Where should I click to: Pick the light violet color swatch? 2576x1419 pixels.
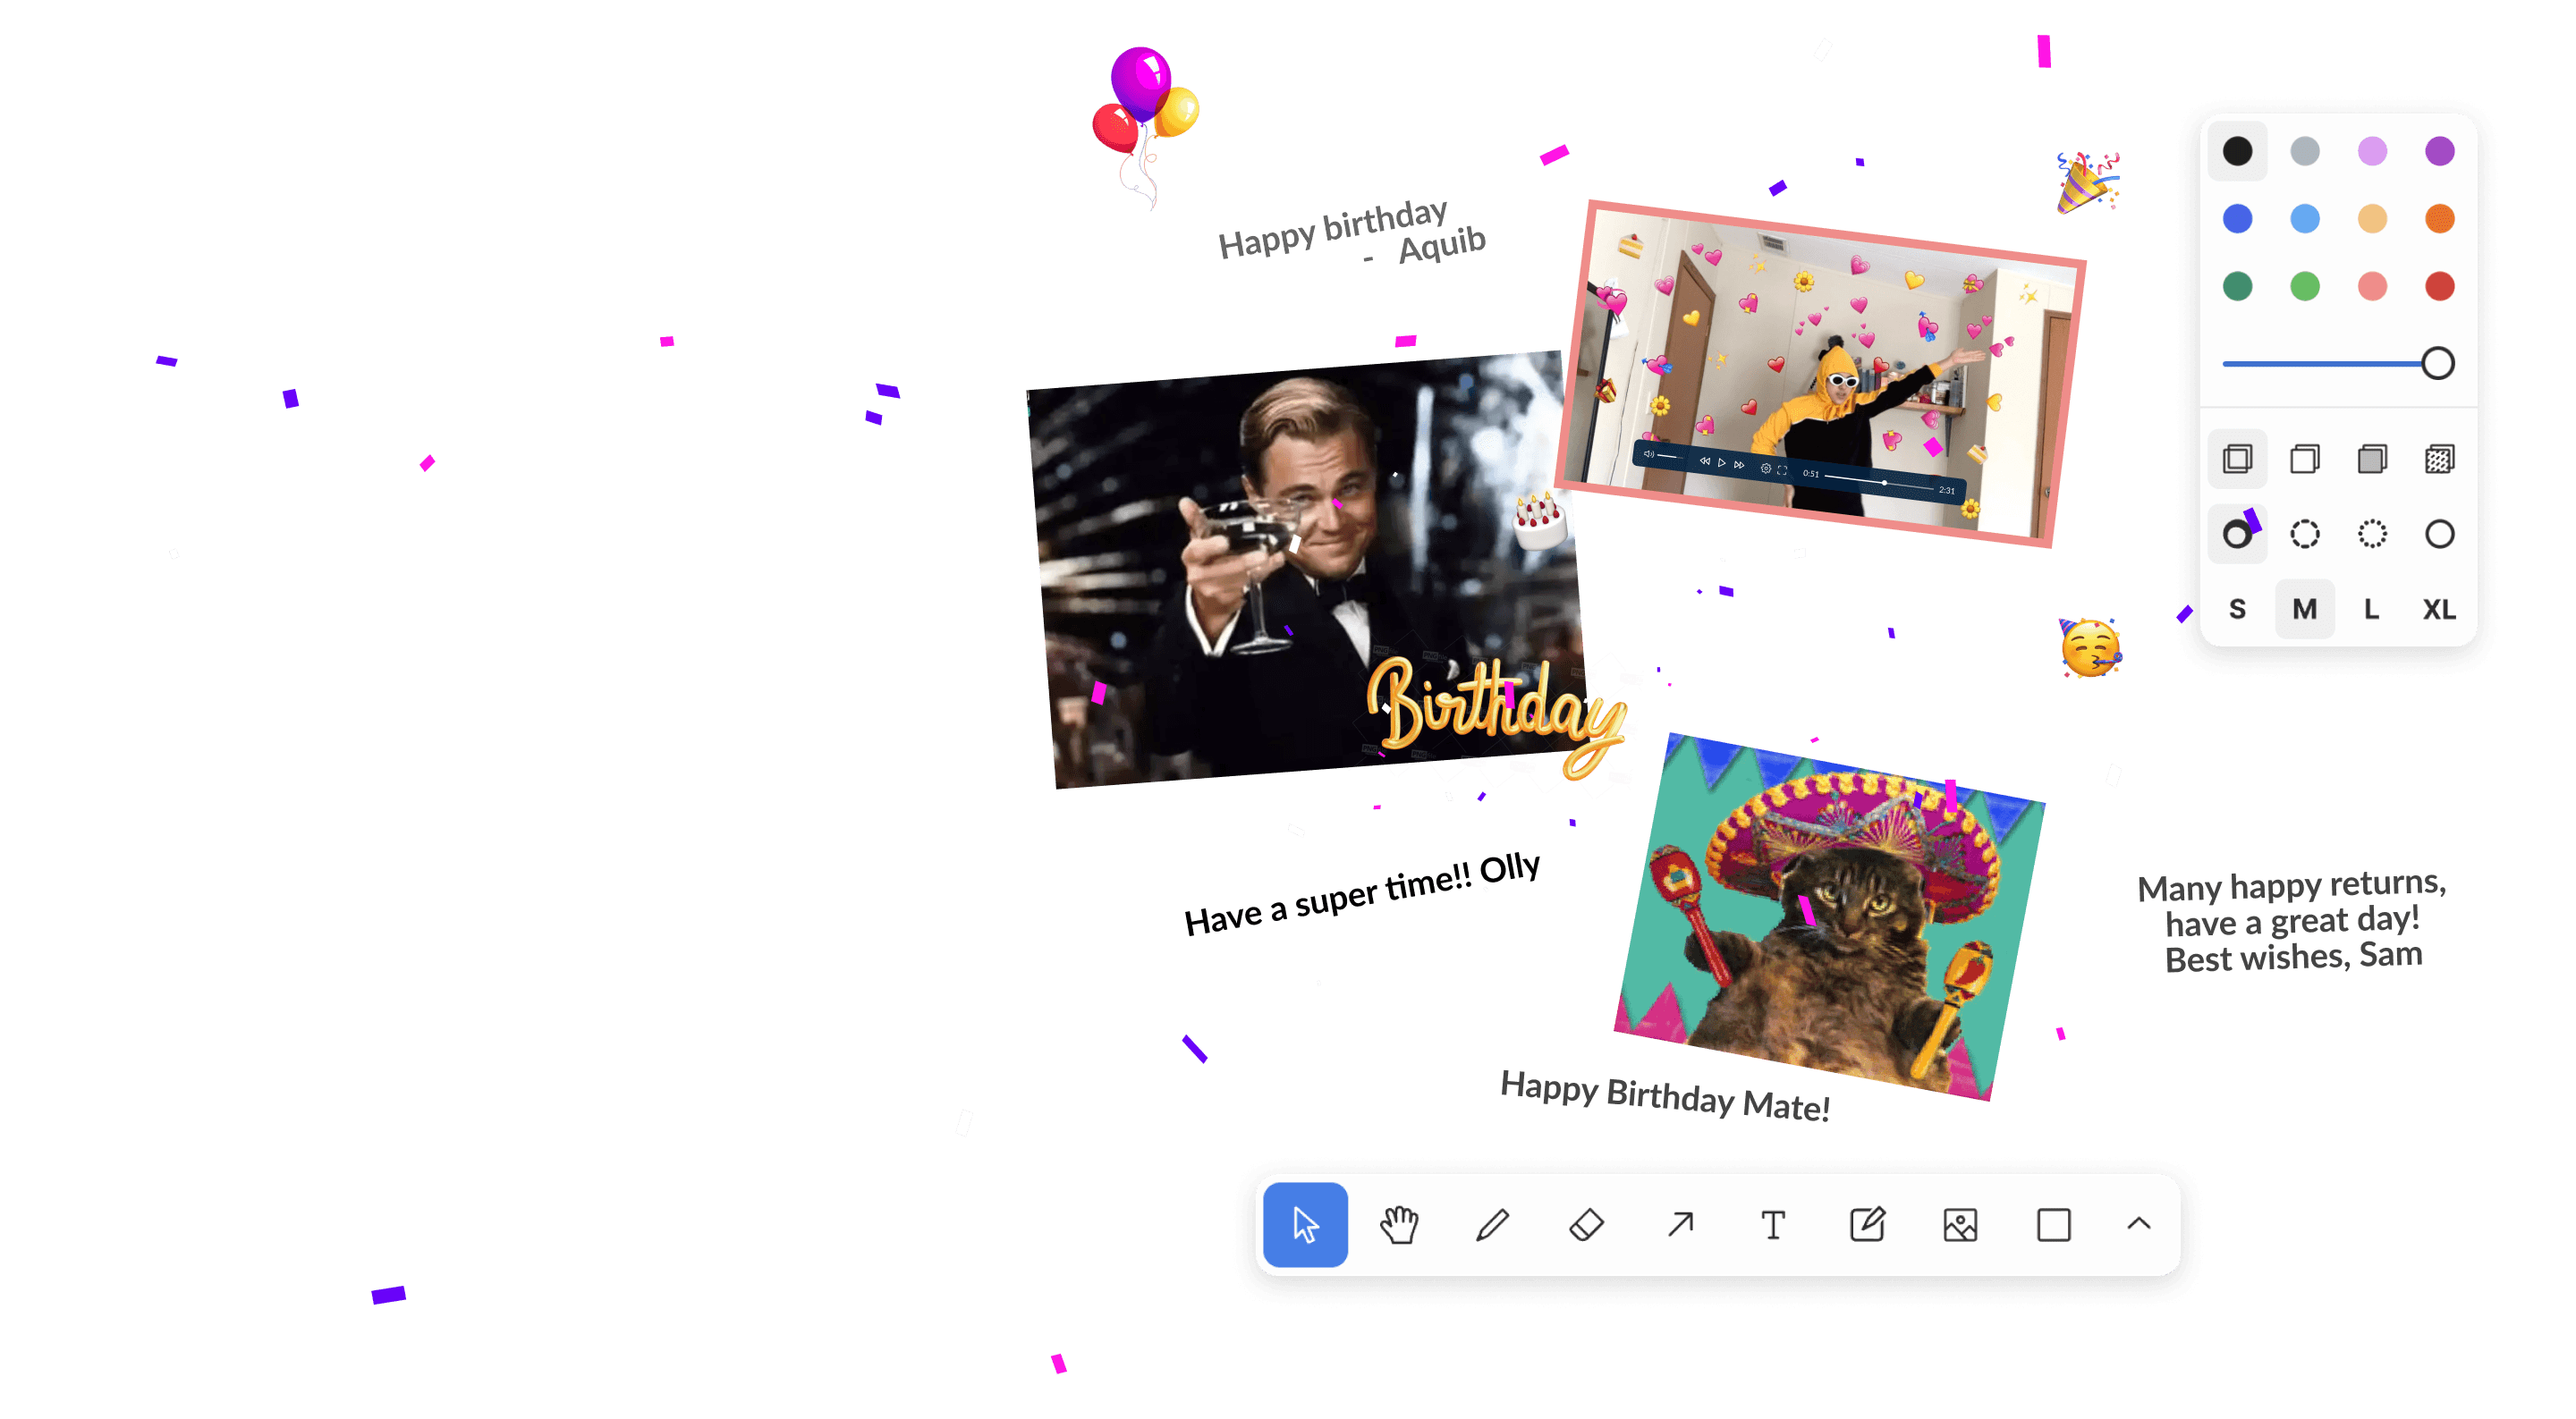[2372, 151]
